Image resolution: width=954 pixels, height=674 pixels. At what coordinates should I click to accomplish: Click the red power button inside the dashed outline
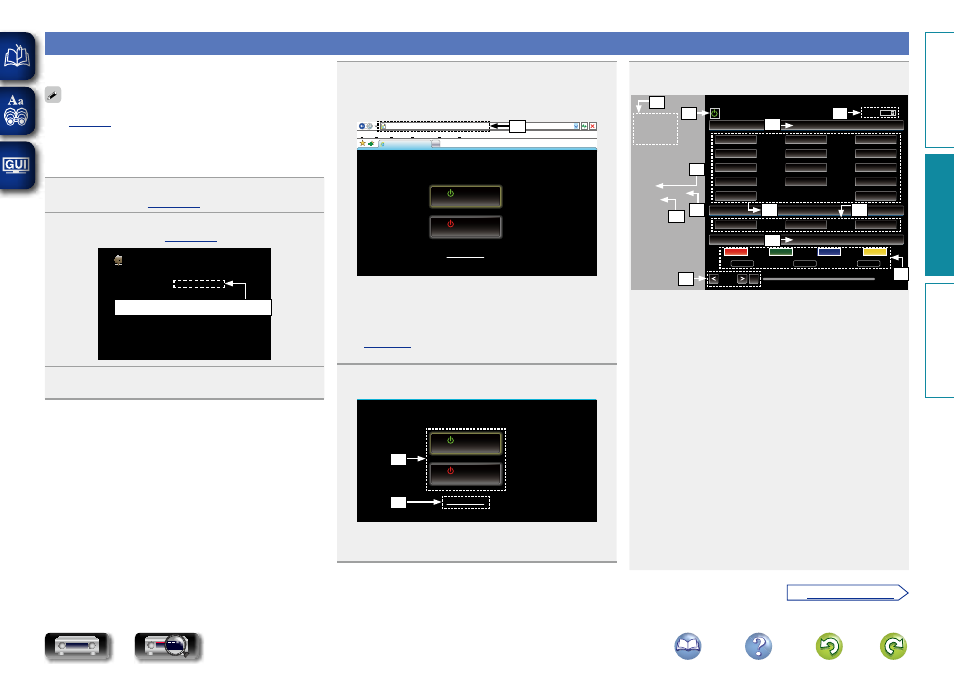point(465,474)
